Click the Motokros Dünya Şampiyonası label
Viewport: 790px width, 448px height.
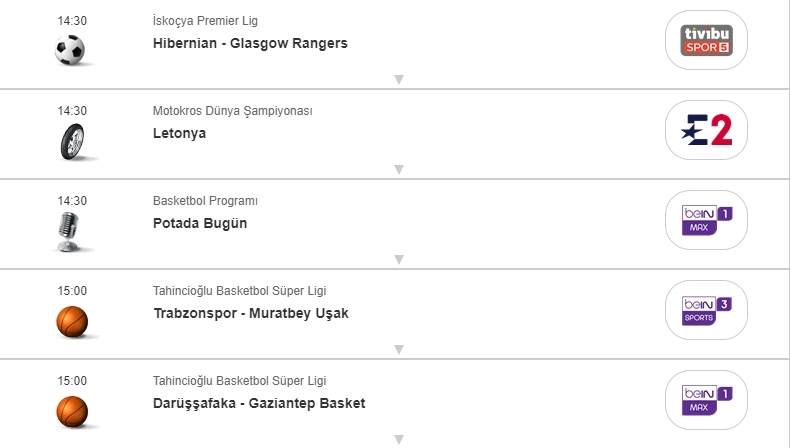click(232, 111)
